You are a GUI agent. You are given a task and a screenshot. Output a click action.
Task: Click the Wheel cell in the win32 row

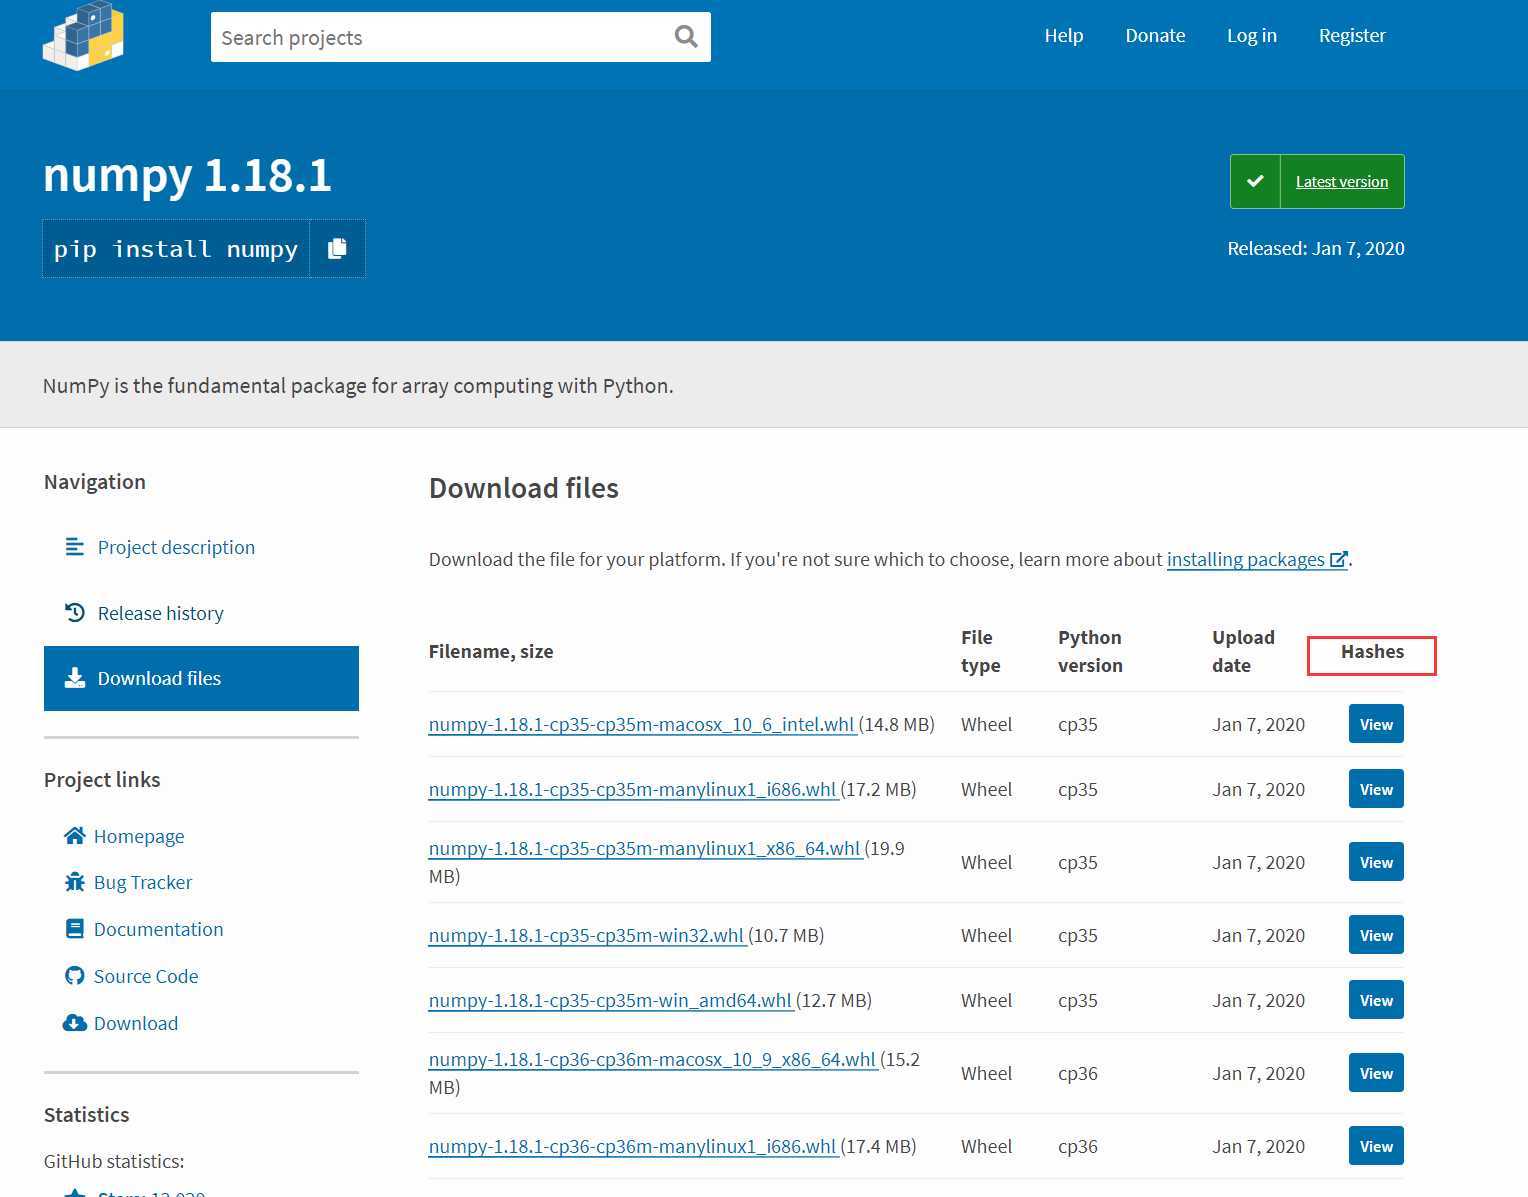(x=986, y=935)
